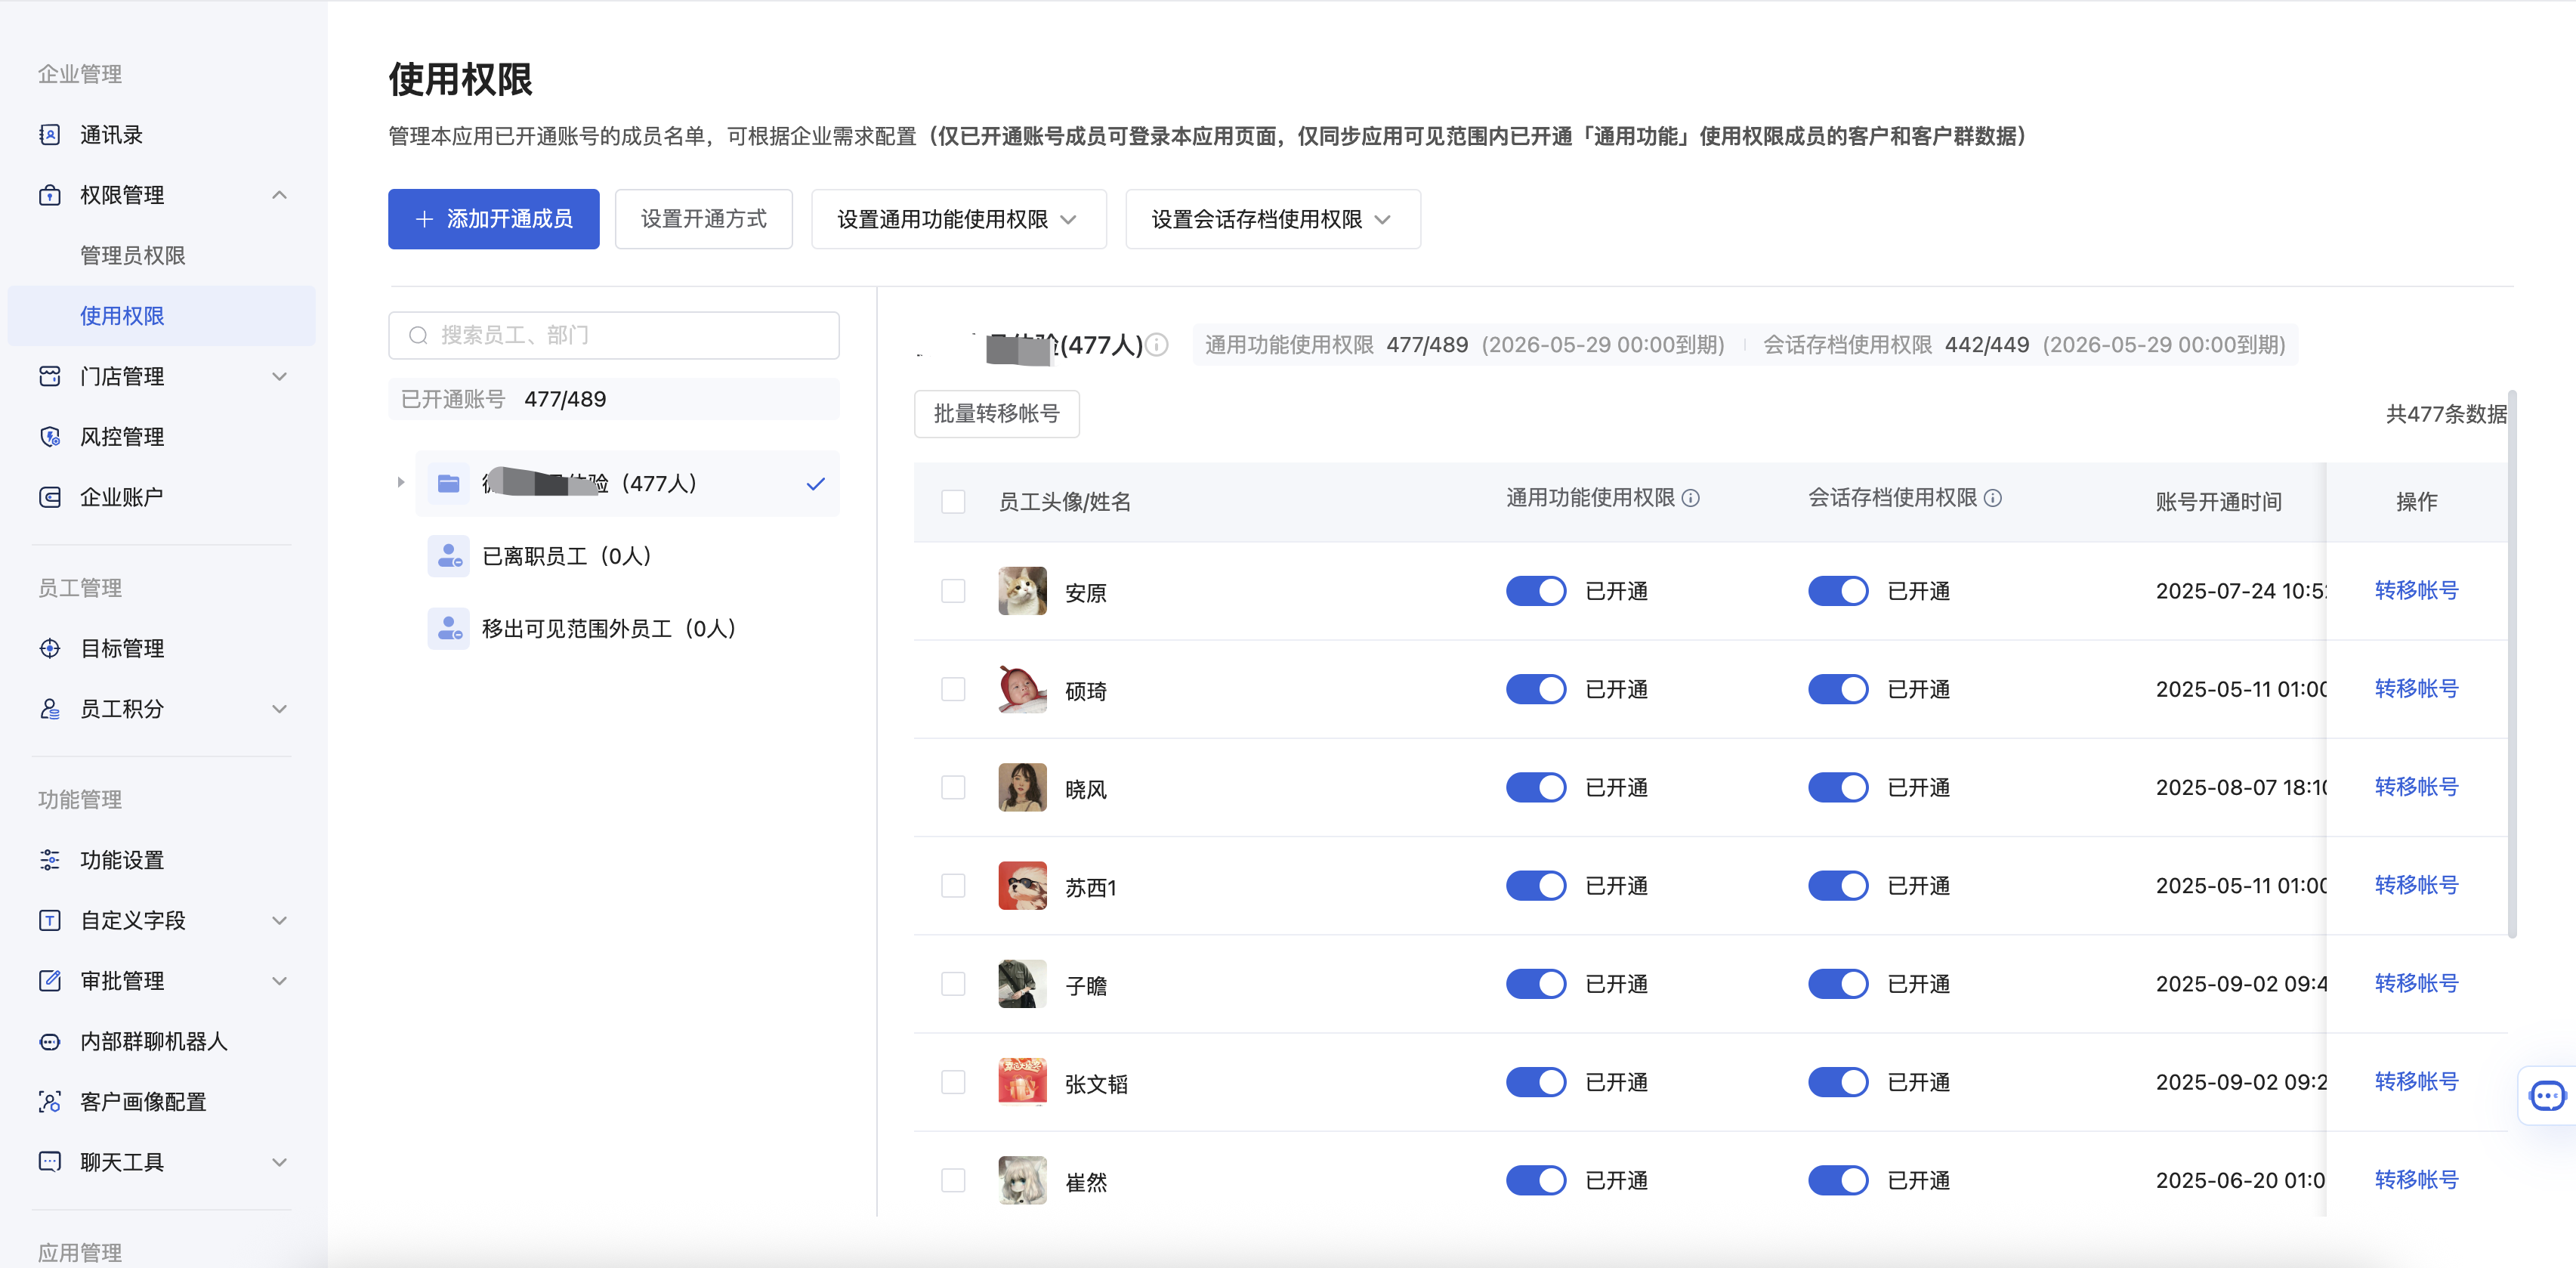Viewport: 2576px width, 1268px height.
Task: Expand the department tree triangle (477人)
Action: (400, 483)
